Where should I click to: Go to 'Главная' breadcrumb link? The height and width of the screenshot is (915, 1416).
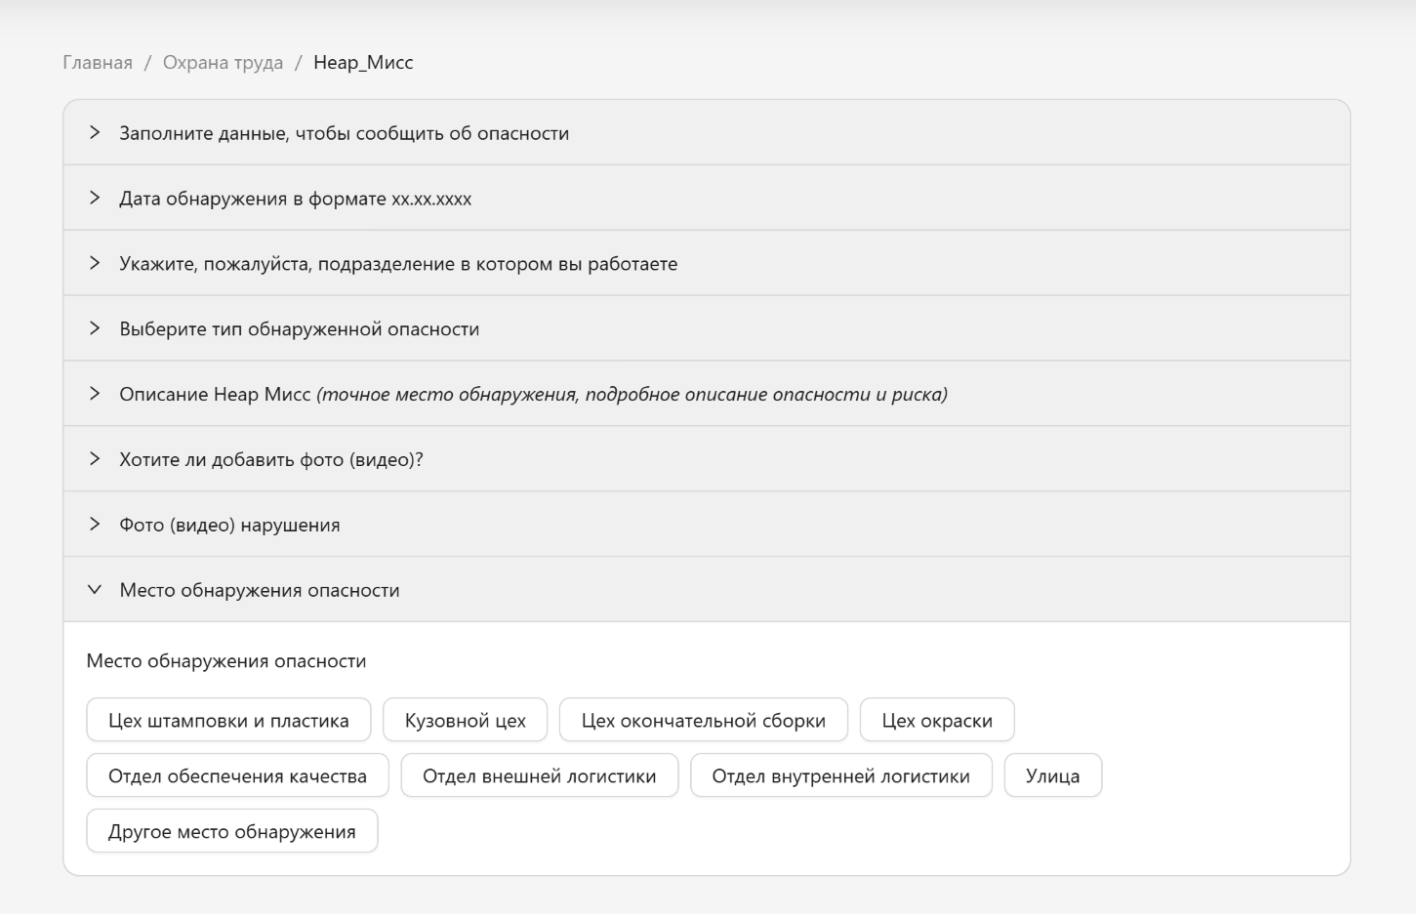(97, 62)
